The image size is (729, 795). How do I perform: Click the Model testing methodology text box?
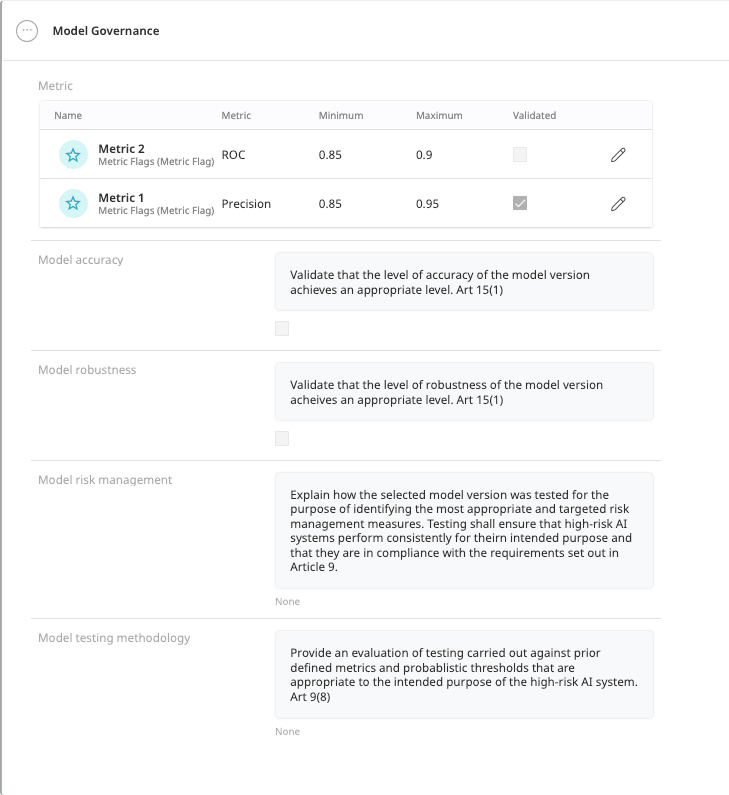click(464, 674)
